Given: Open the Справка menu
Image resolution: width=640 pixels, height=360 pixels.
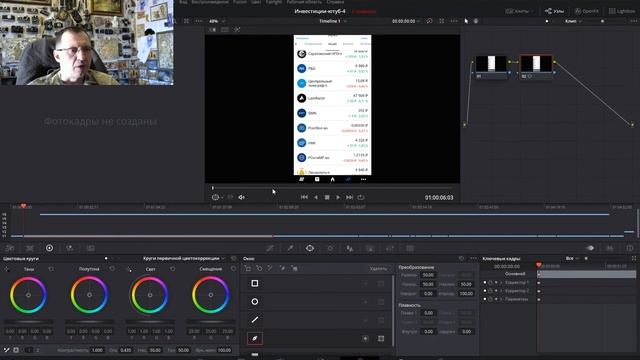Looking at the screenshot, I should point(335,2).
